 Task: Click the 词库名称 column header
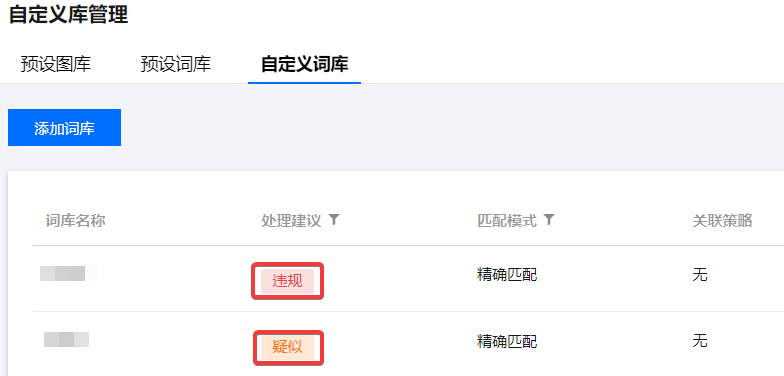(76, 220)
